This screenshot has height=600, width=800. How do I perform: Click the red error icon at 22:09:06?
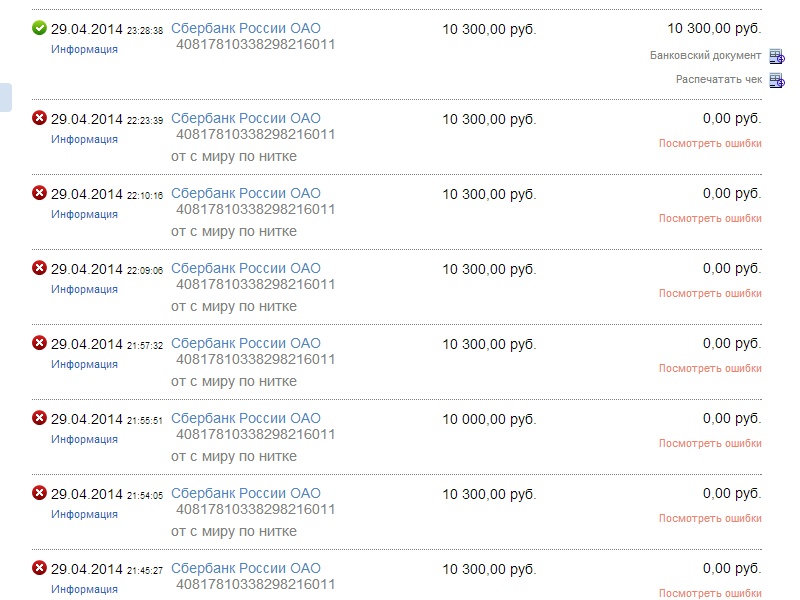[x=39, y=268]
